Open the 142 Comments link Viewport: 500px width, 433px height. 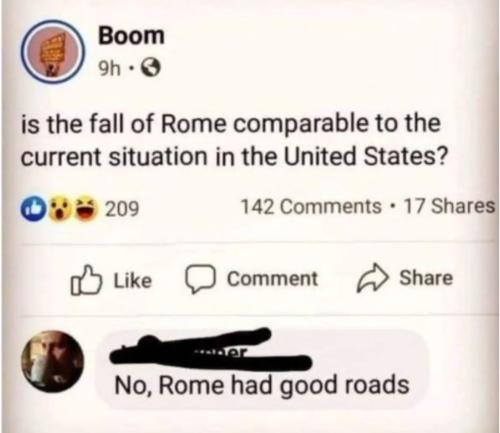tap(311, 206)
